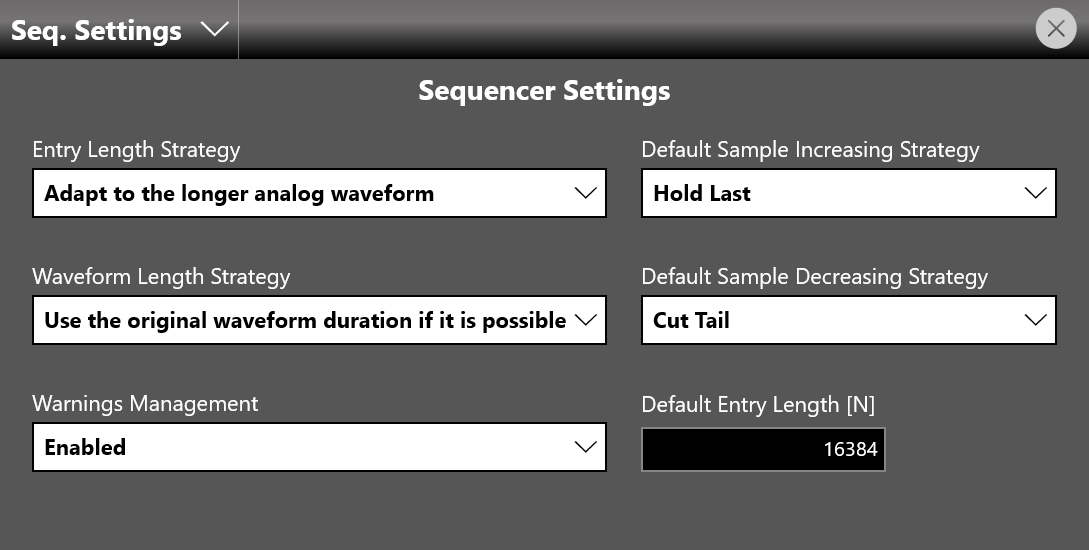Click the 'Entry Length Strategy' label
1089x550 pixels.
136,150
